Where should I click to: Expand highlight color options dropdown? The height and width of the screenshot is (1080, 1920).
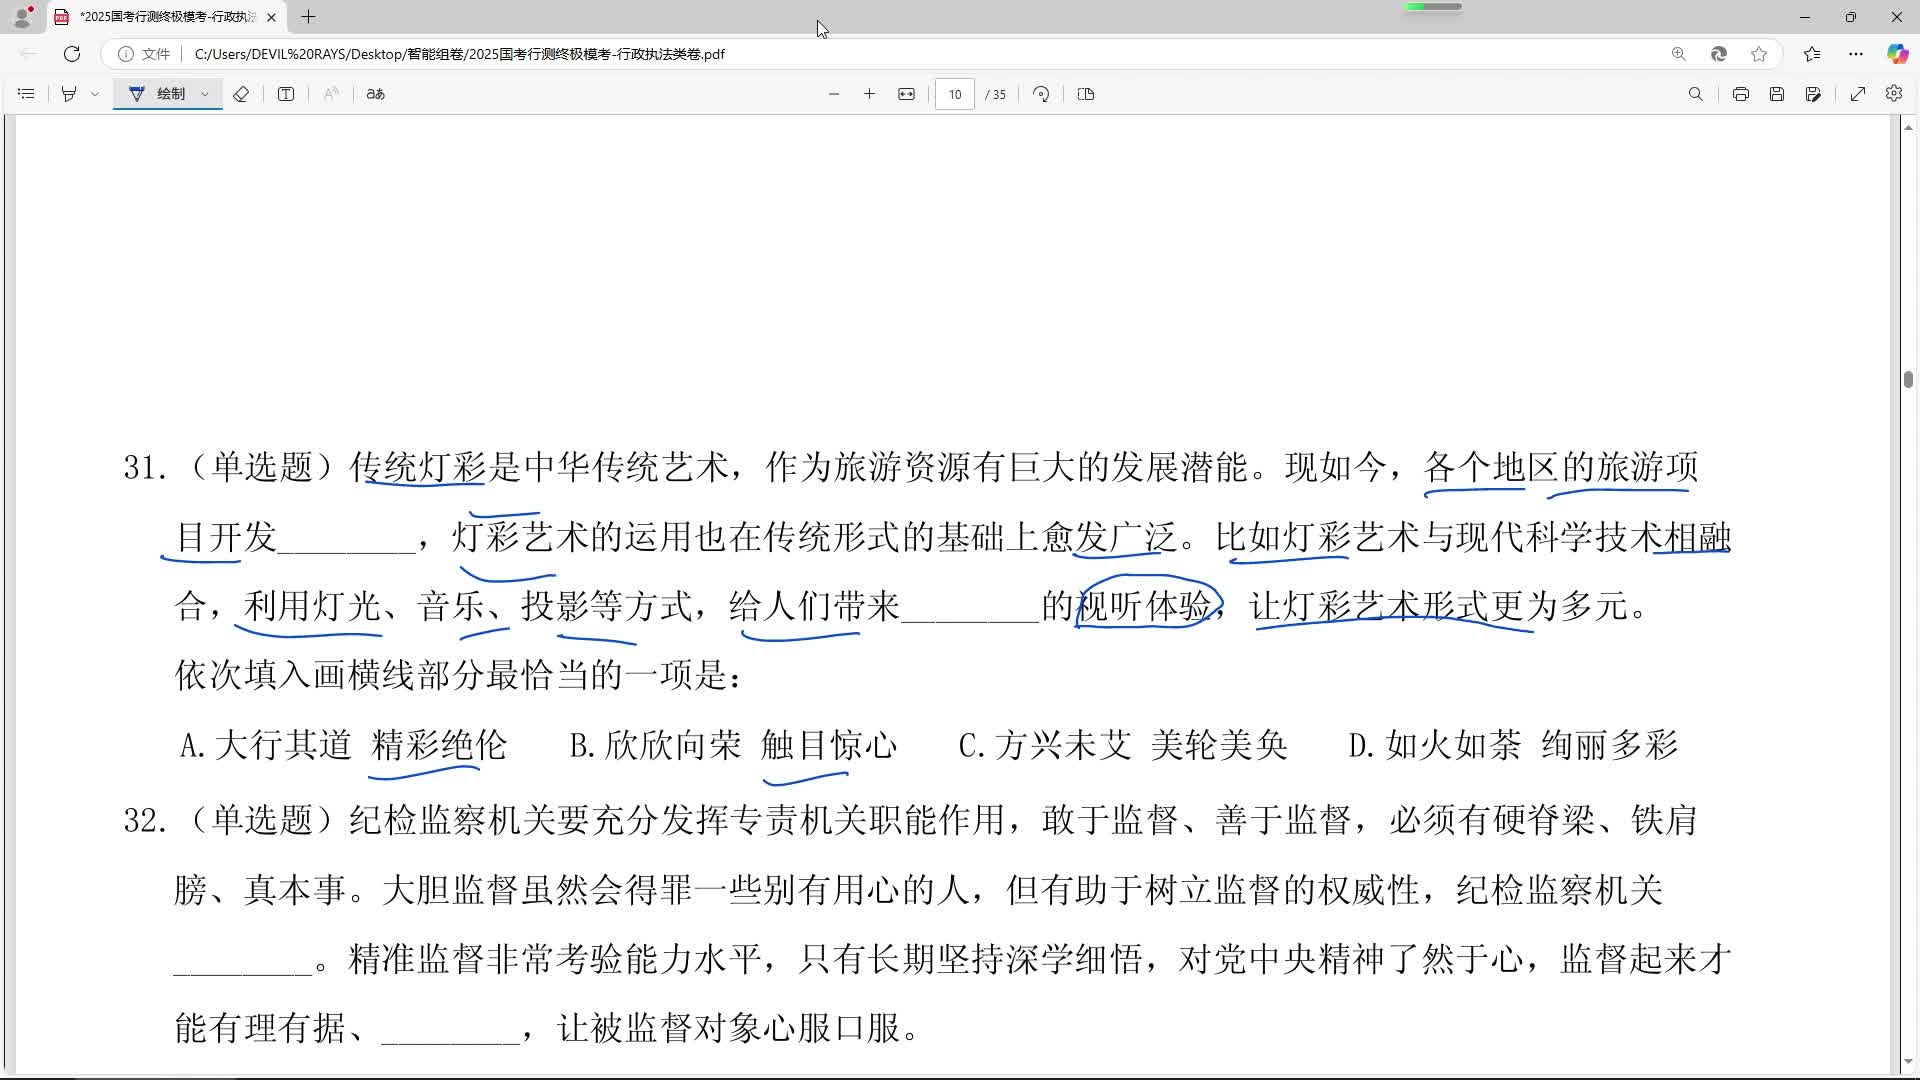pos(95,94)
